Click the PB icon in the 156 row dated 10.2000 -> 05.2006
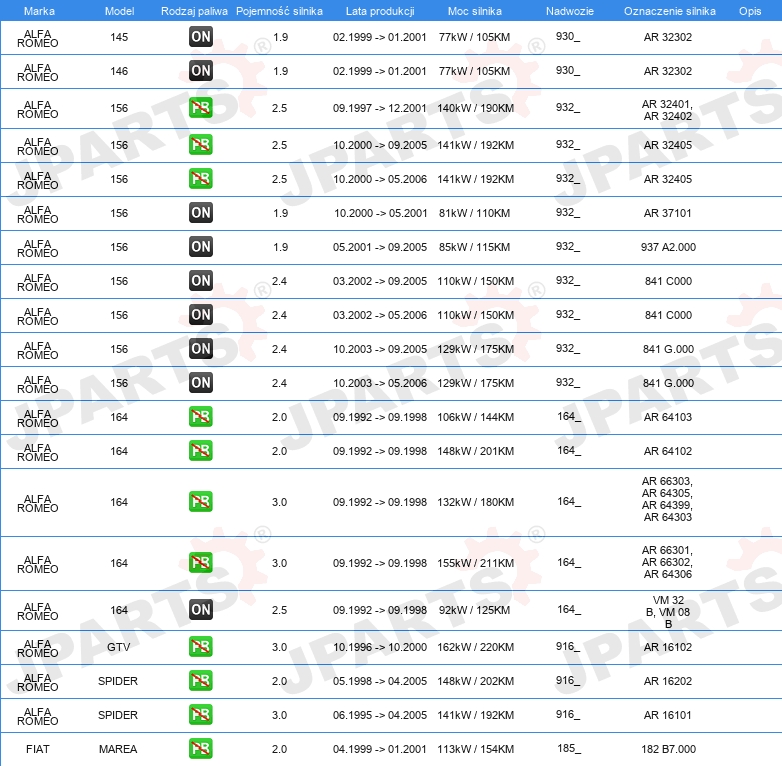 coord(201,179)
